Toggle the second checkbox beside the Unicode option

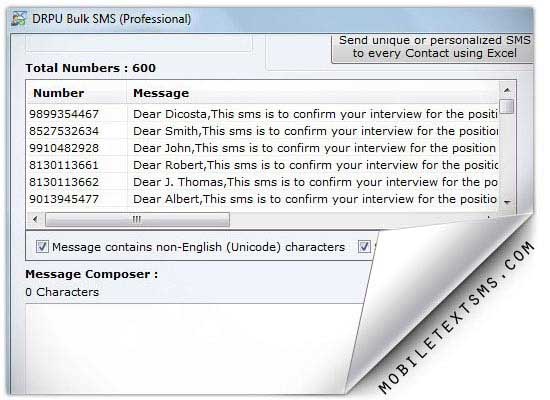coord(364,246)
